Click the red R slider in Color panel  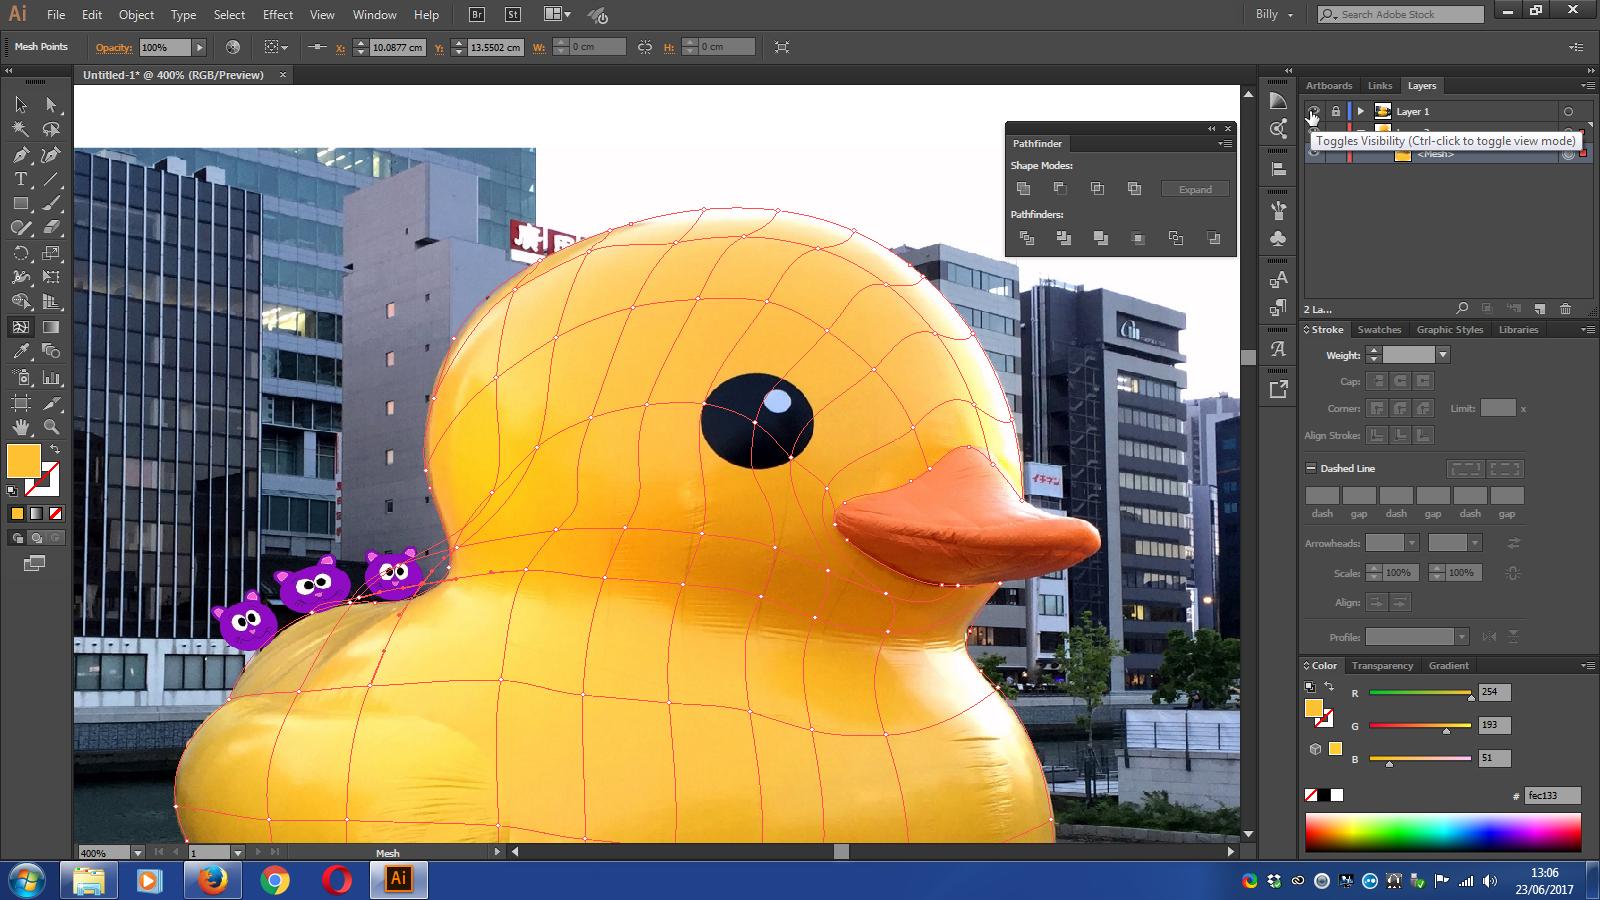1420,692
